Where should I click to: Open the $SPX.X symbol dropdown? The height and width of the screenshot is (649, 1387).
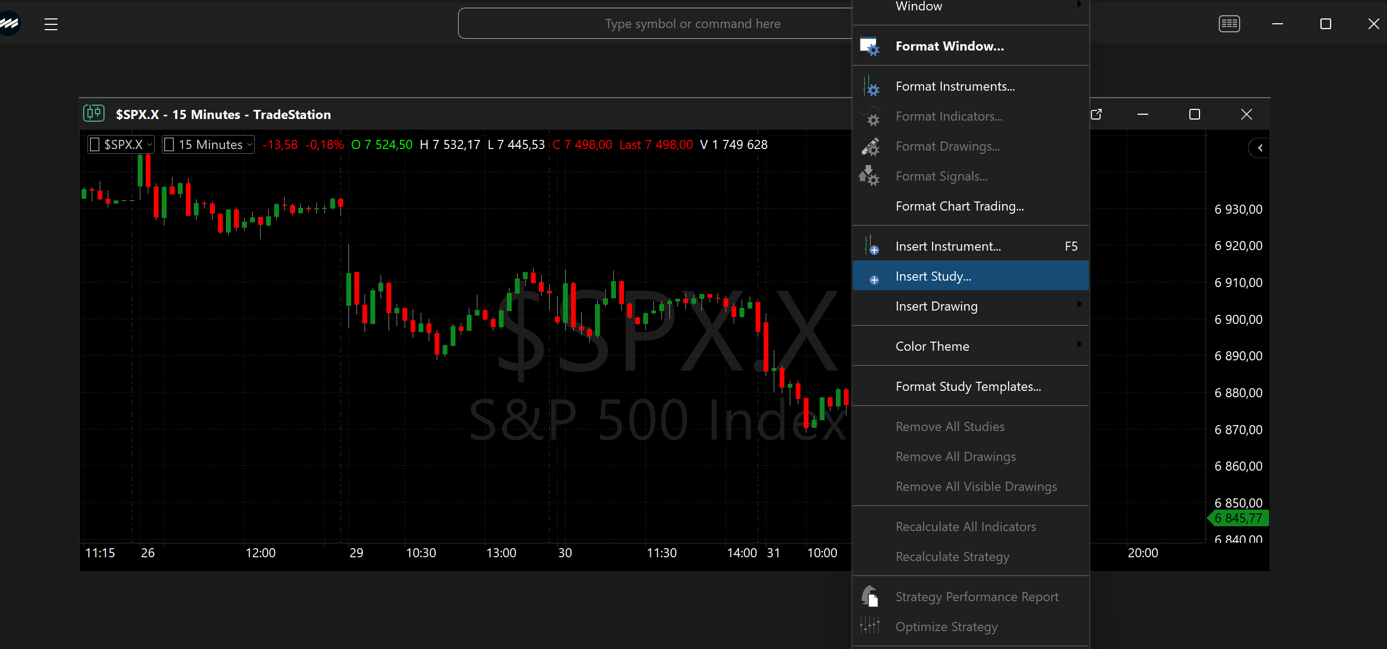tap(121, 144)
